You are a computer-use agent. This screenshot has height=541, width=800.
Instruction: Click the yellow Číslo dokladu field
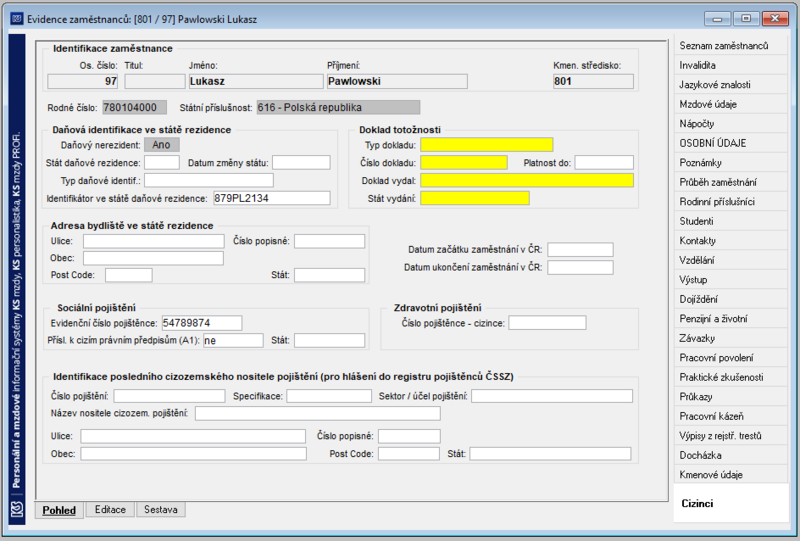click(464, 163)
